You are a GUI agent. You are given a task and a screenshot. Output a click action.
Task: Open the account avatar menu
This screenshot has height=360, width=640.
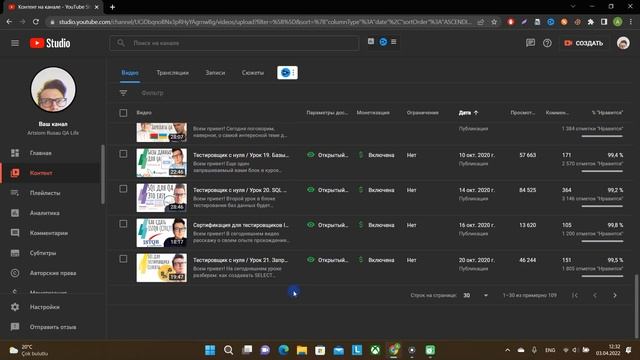pyautogui.click(x=623, y=43)
